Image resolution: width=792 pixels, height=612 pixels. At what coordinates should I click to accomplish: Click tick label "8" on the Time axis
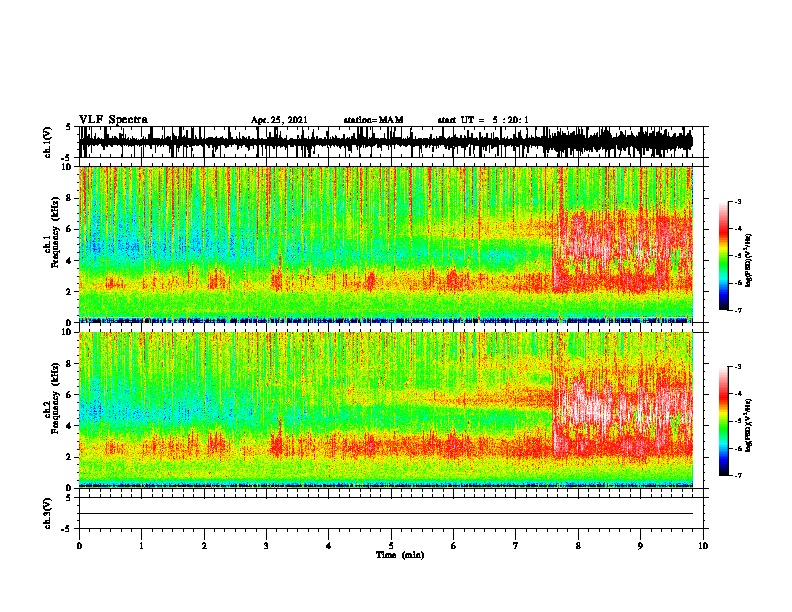tap(578, 546)
